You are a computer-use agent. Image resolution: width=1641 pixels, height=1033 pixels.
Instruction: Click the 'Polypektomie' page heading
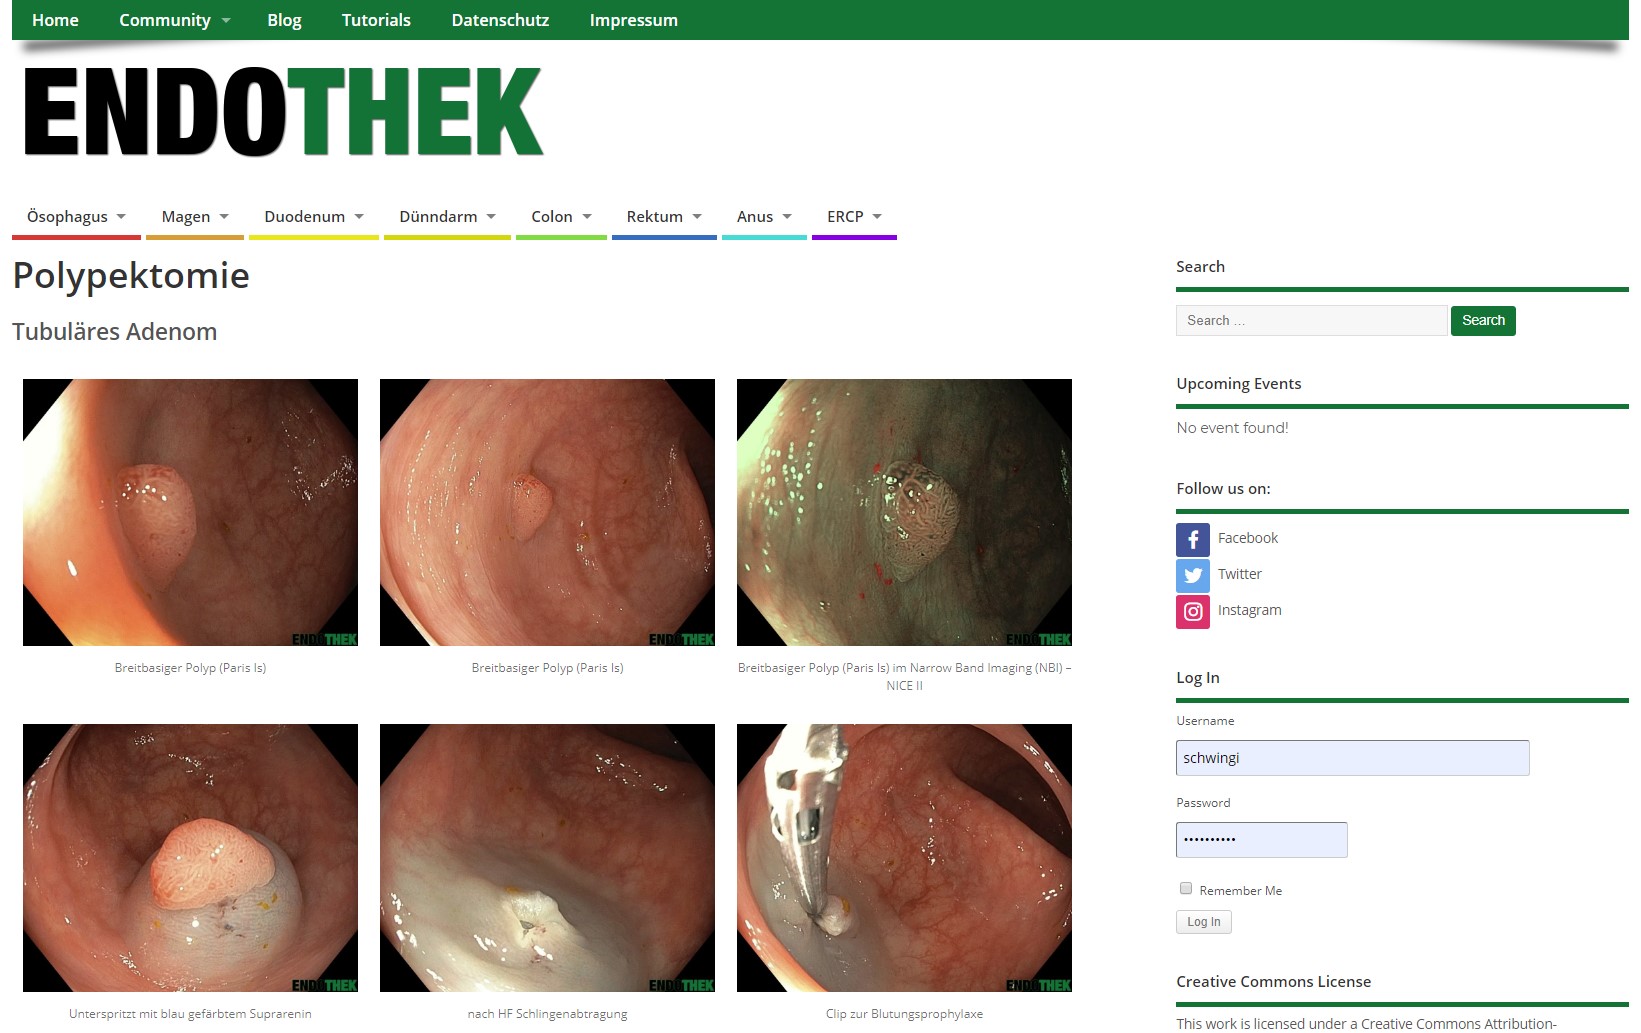[131, 276]
